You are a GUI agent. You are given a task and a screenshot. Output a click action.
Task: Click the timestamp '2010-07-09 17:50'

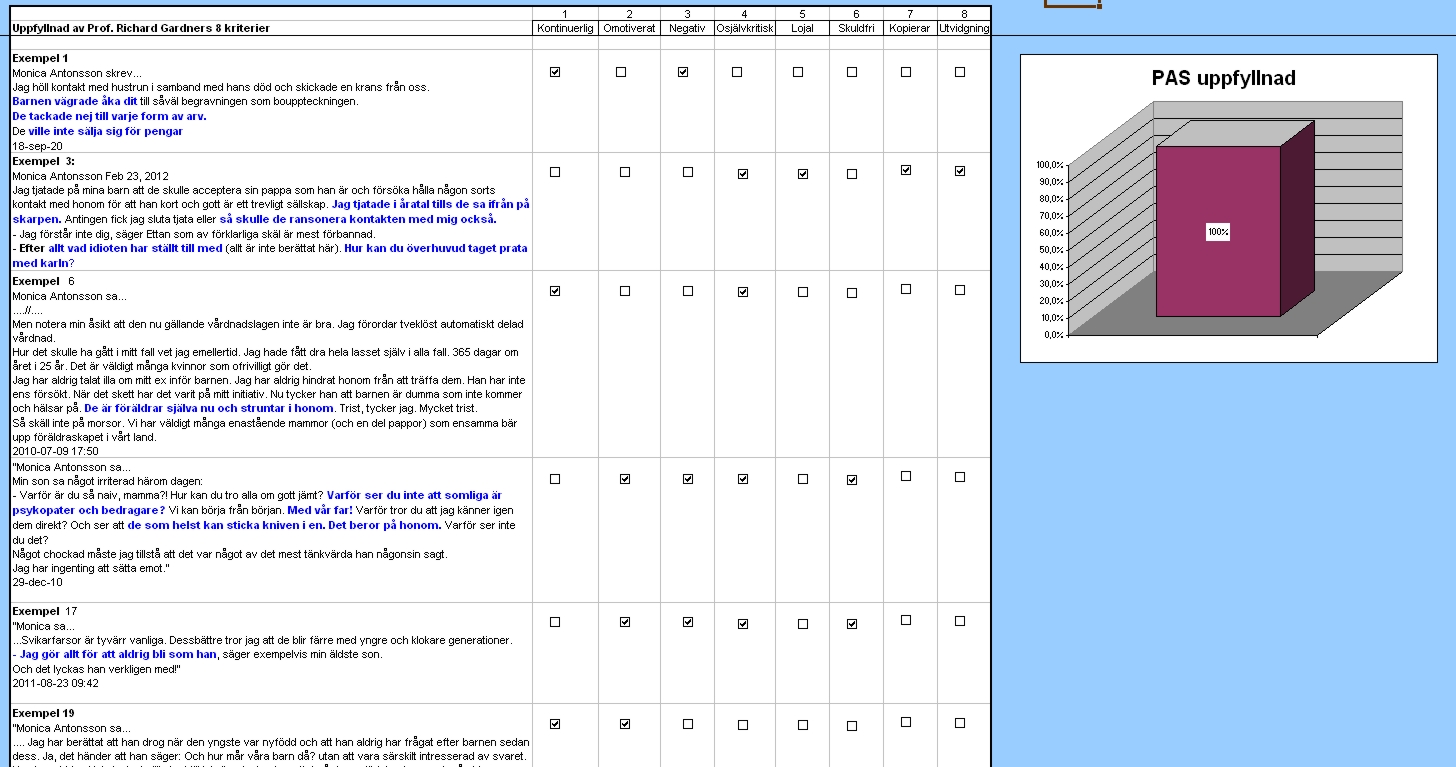(55, 451)
